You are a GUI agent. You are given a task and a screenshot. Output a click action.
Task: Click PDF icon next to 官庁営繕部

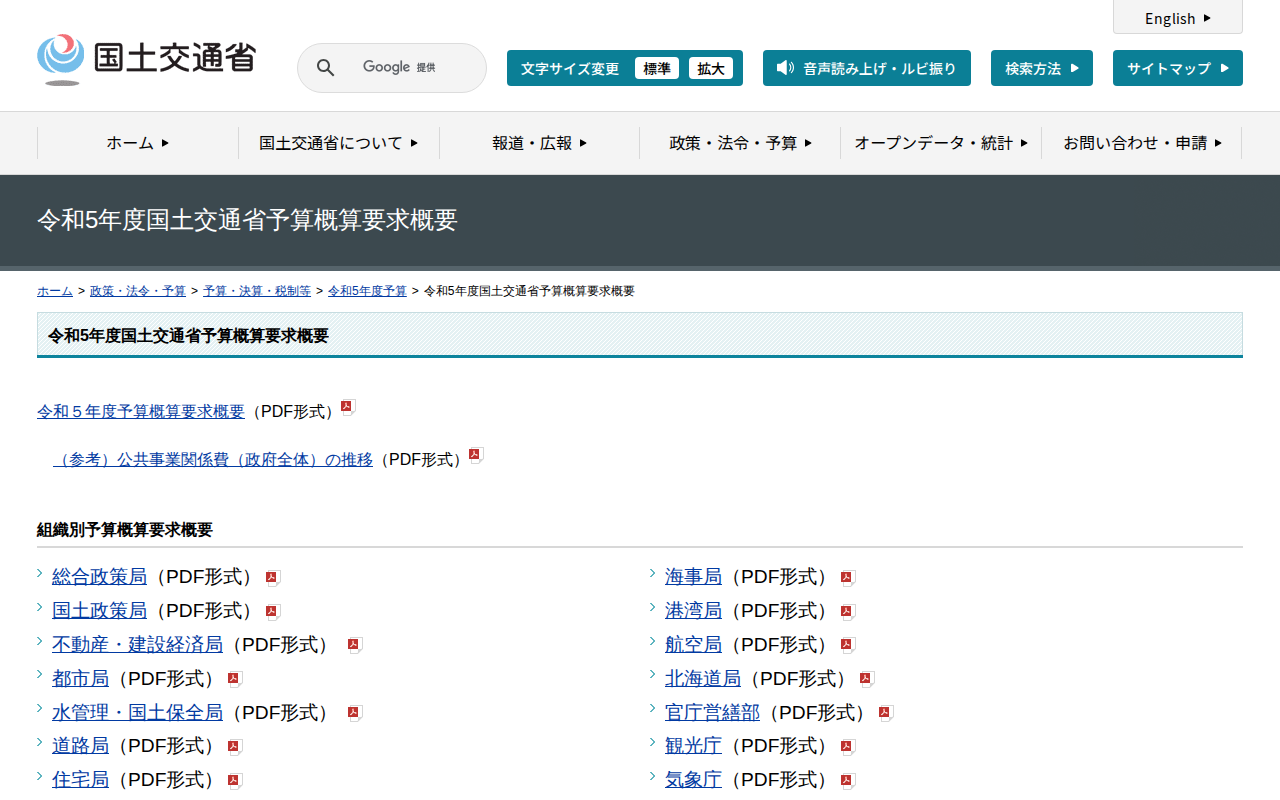[885, 714]
